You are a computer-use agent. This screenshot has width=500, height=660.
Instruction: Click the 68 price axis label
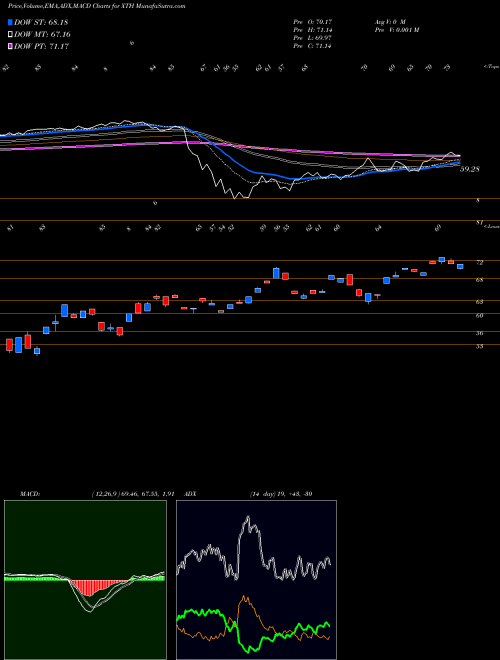479,279
